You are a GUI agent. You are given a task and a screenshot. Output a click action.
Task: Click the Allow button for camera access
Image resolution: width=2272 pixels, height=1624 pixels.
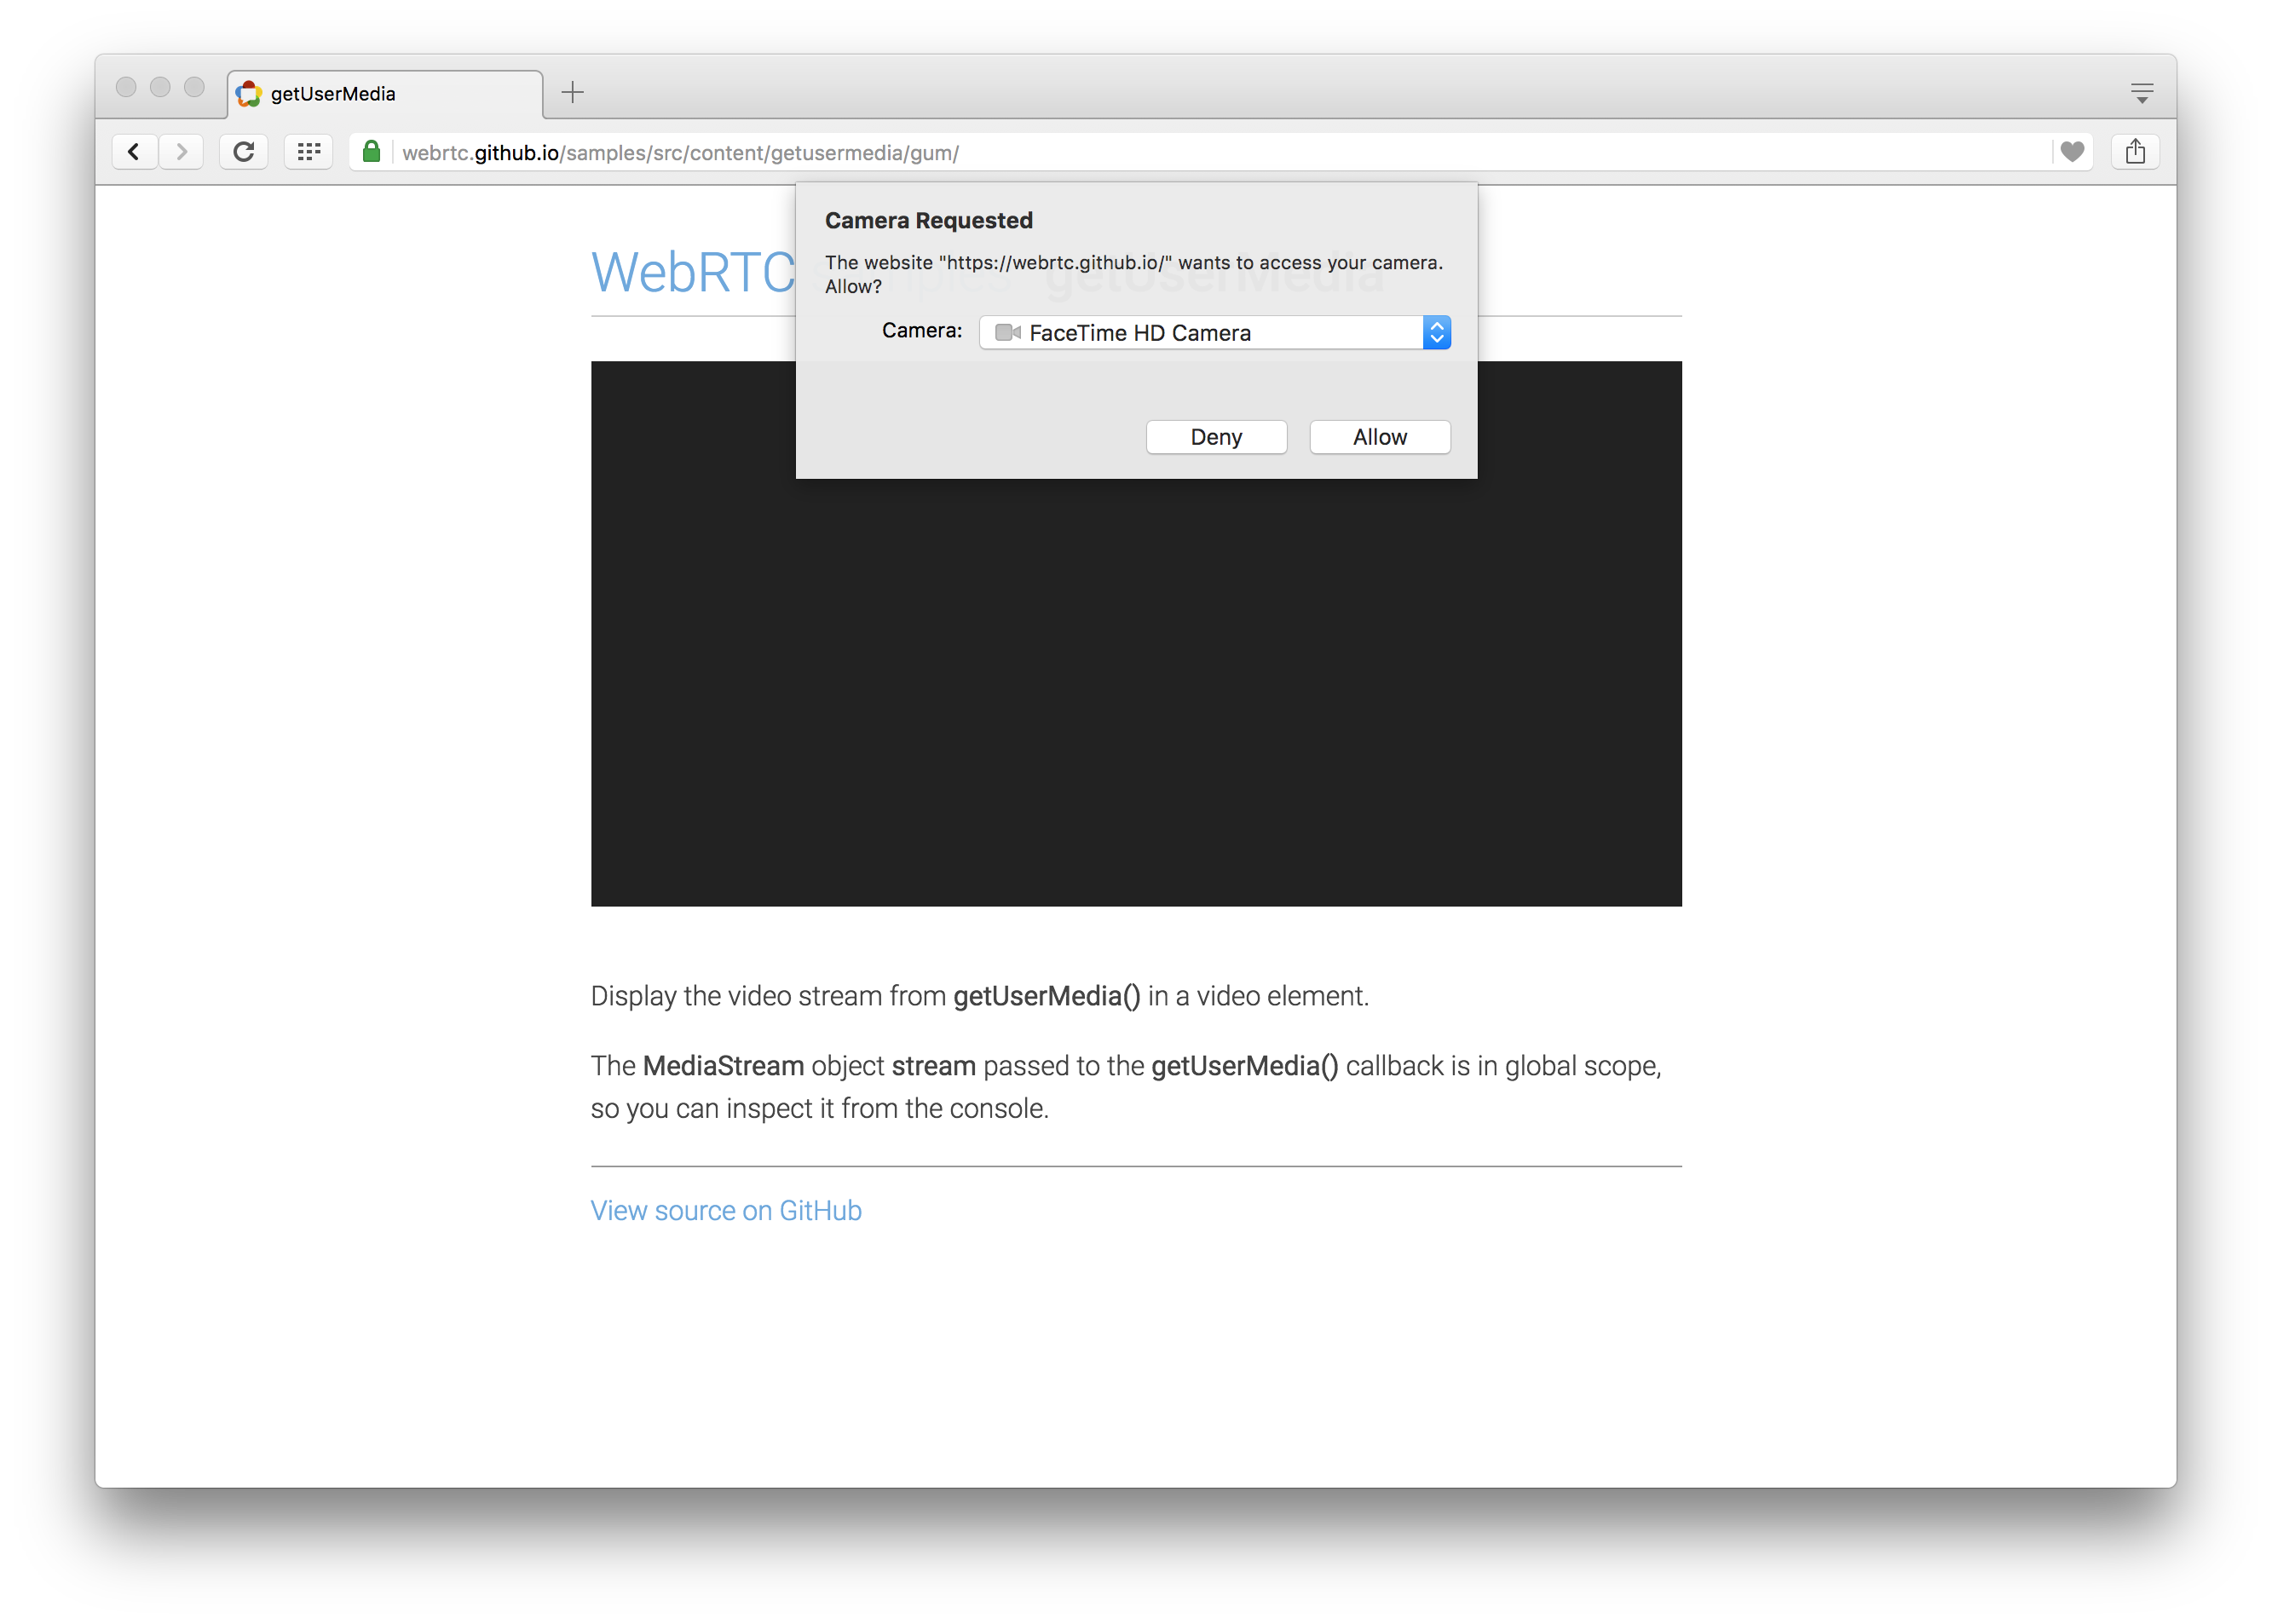point(1380,436)
